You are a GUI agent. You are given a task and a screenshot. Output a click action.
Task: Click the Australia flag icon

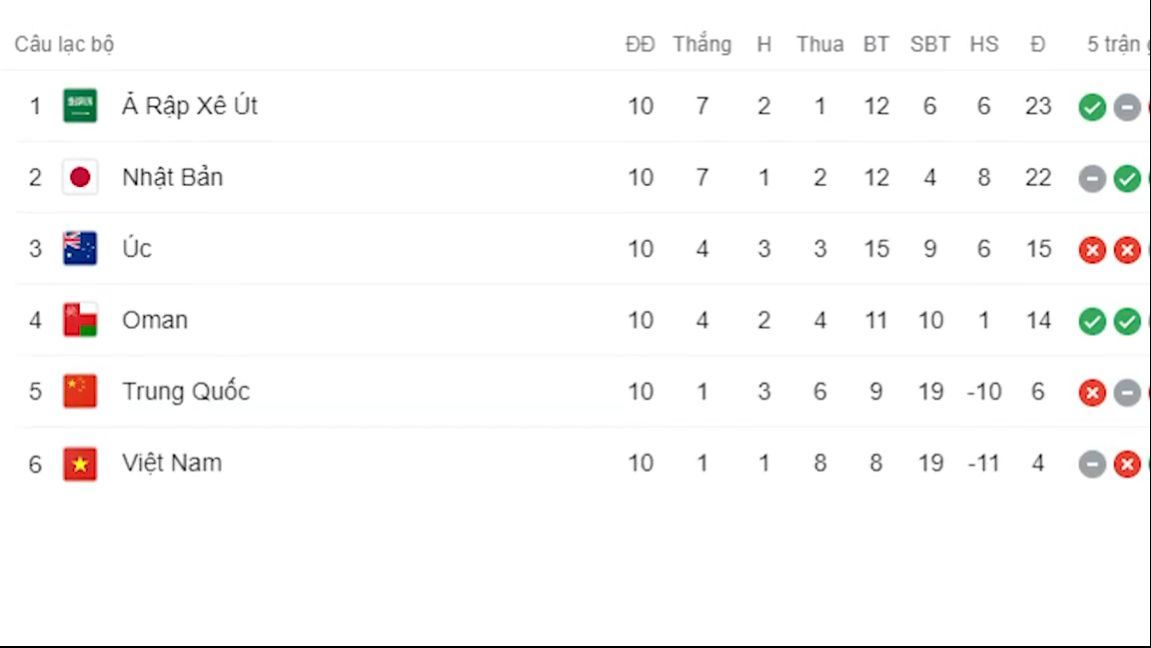80,248
